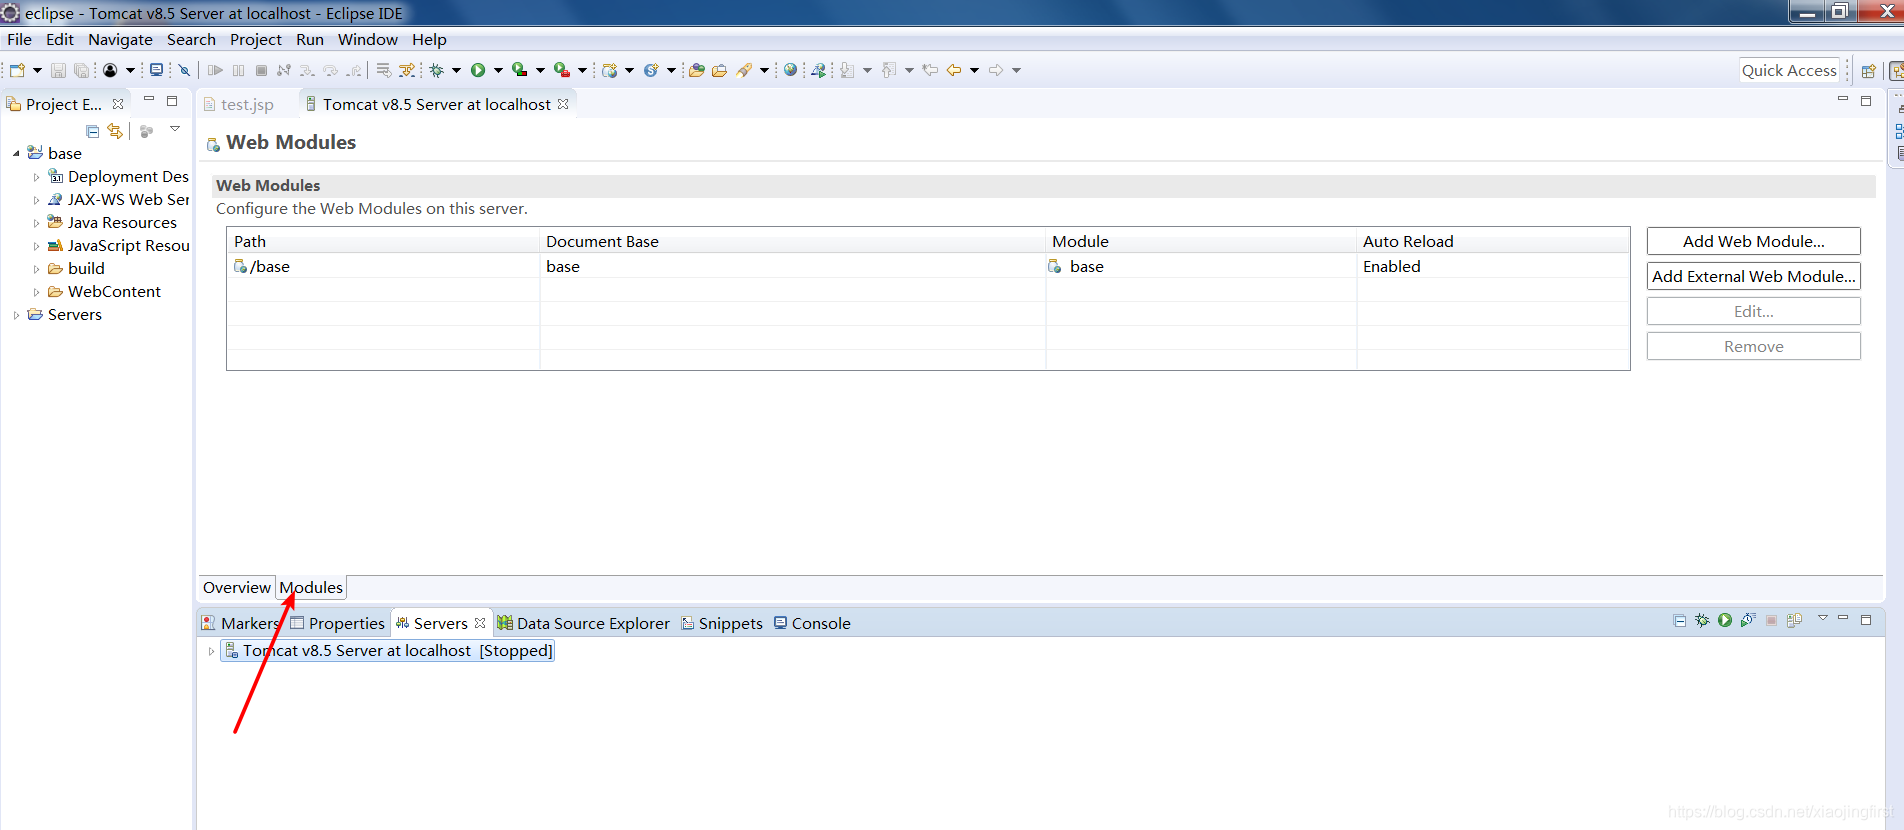Screen dimensions: 1904x830
Task: Click the Auto Reload column header
Action: click(1492, 241)
